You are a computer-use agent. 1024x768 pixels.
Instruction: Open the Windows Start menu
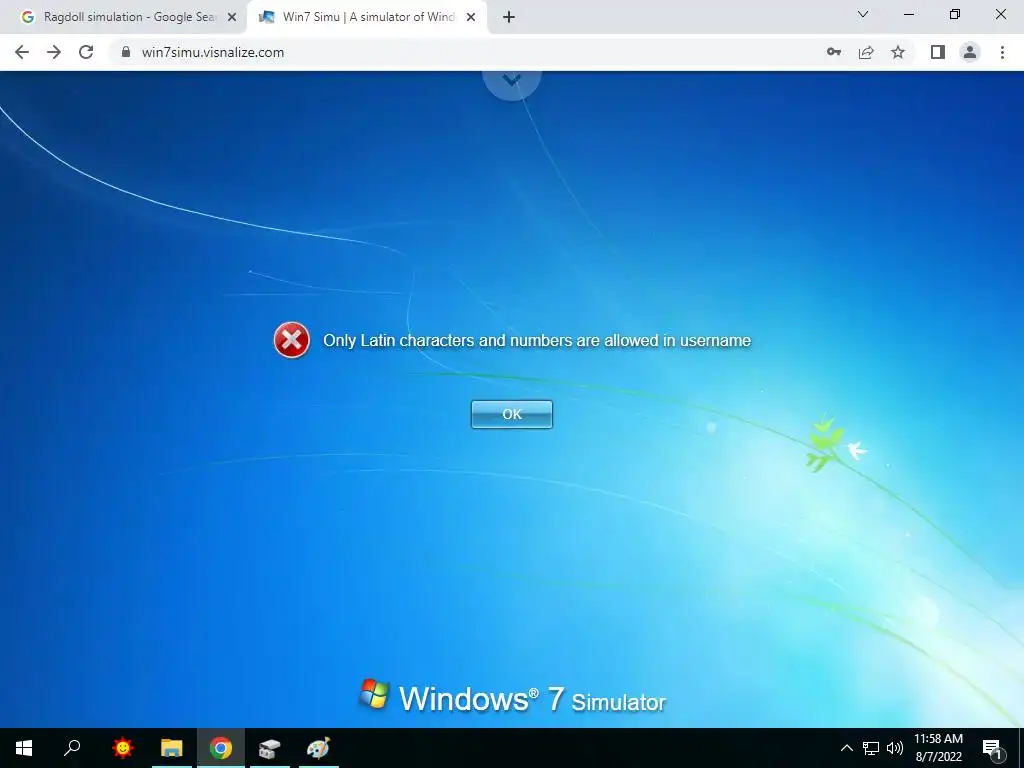click(24, 748)
